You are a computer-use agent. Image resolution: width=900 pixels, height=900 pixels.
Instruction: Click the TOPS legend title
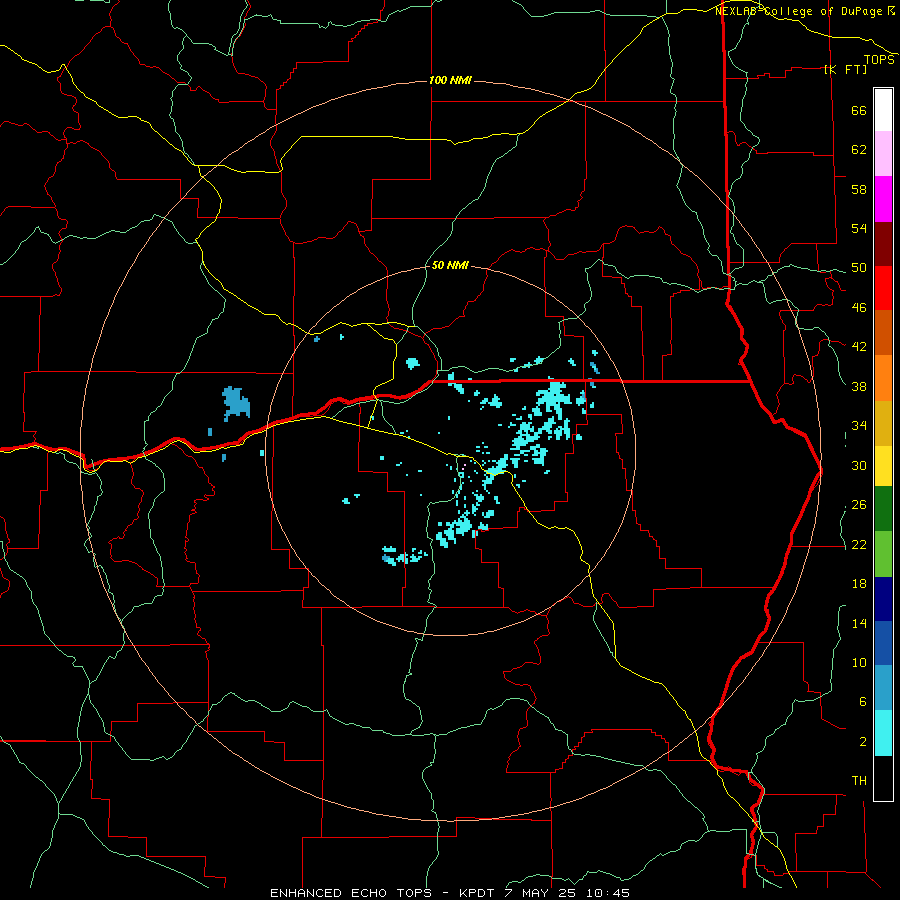[879, 60]
